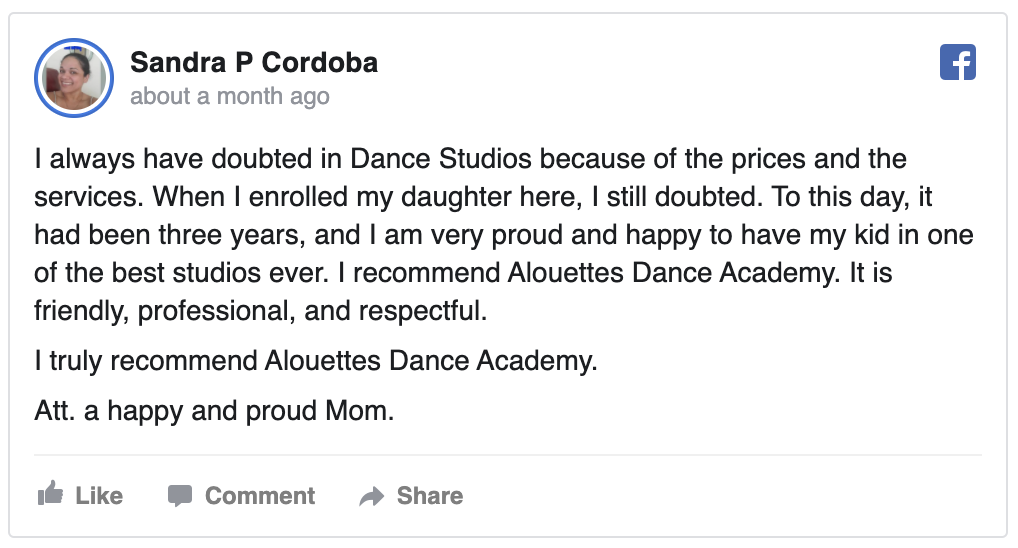Open Sandra P Cordoba's profile photo
Image resolution: width=1018 pixels, height=548 pixels.
pos(74,79)
